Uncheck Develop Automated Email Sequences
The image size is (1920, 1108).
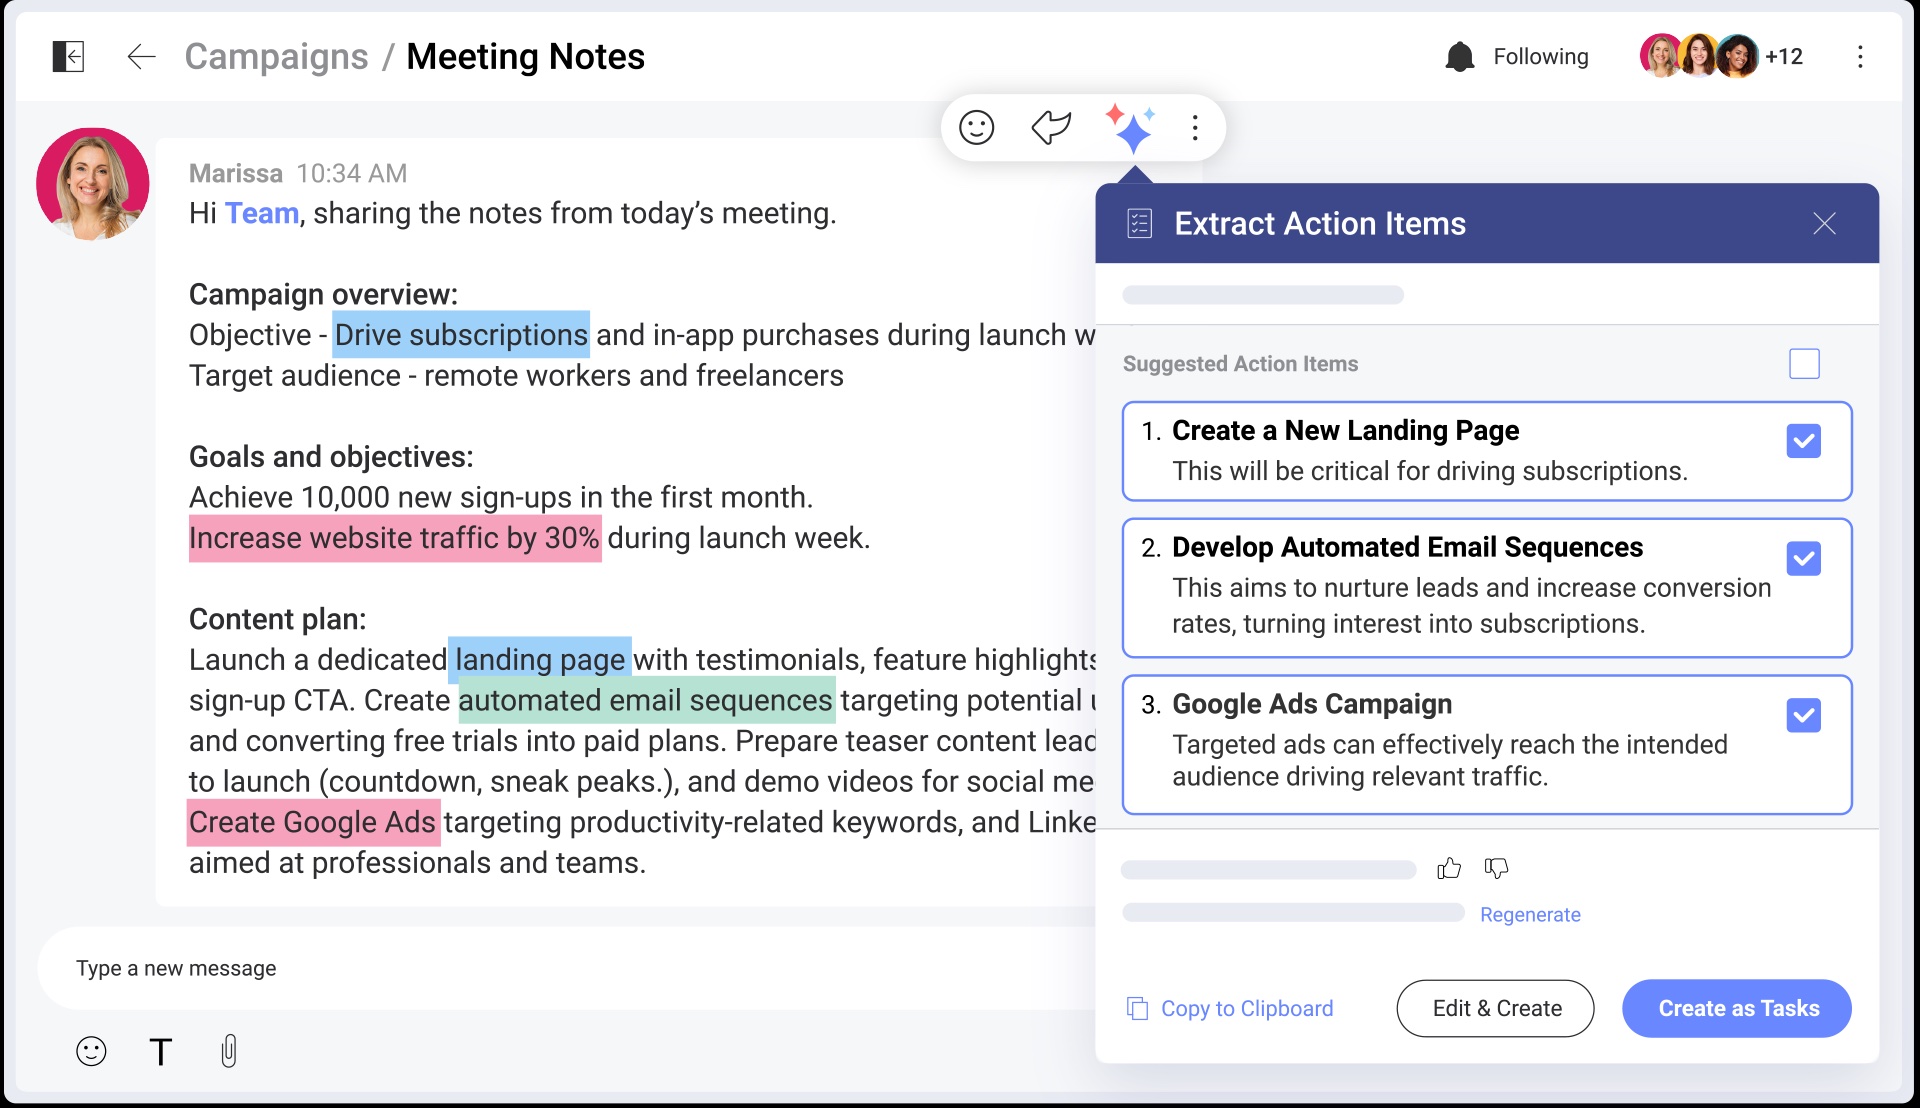1804,558
